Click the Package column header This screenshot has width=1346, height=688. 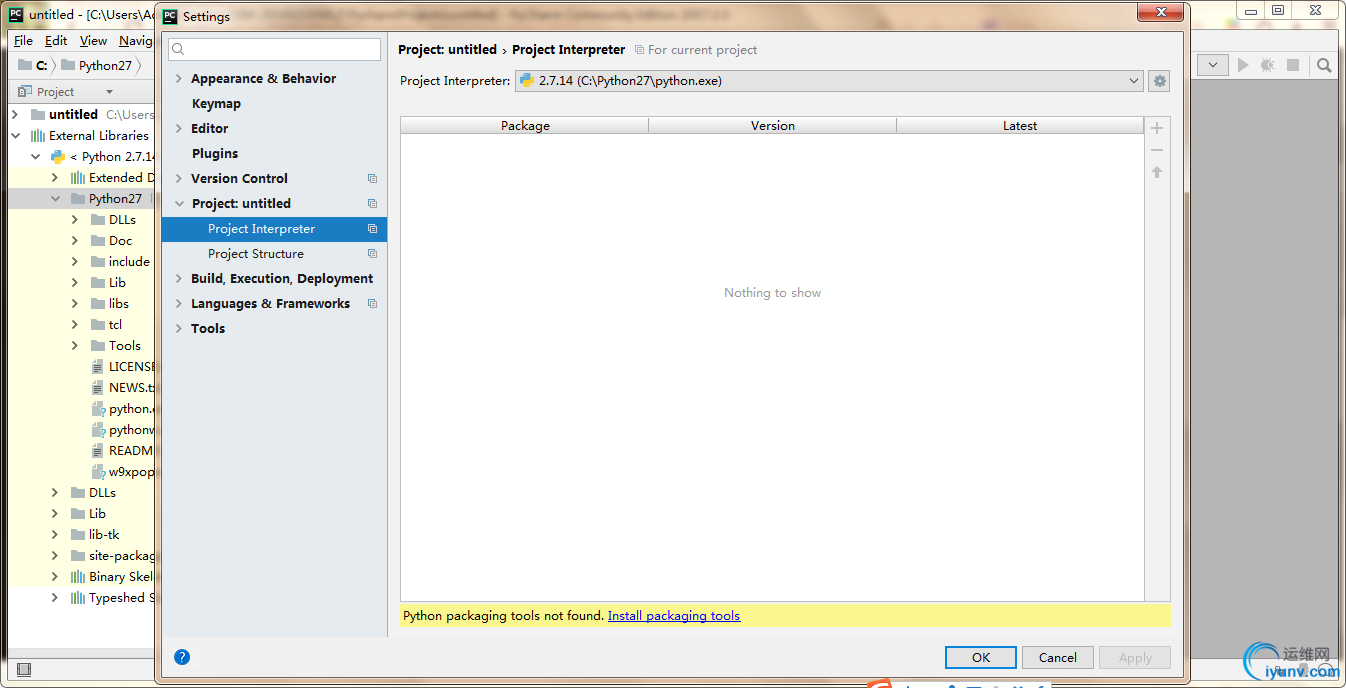(x=525, y=126)
